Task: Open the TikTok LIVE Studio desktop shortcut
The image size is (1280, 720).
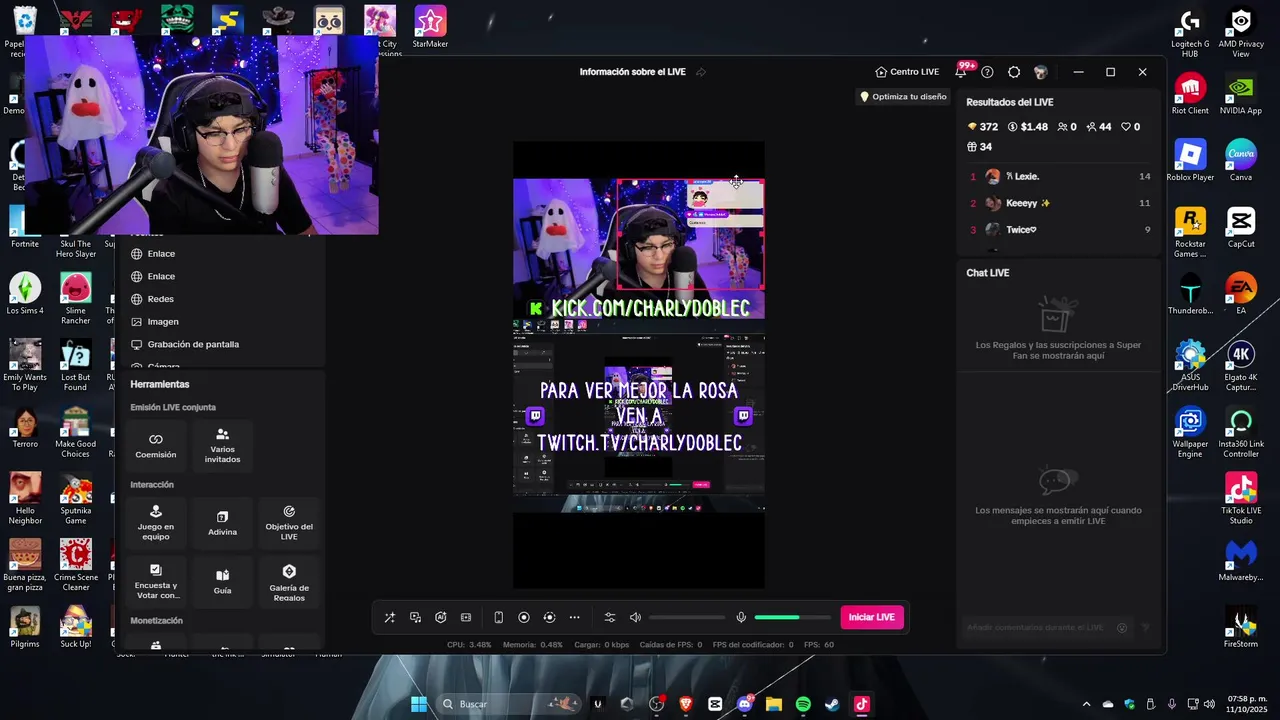Action: point(1241,498)
